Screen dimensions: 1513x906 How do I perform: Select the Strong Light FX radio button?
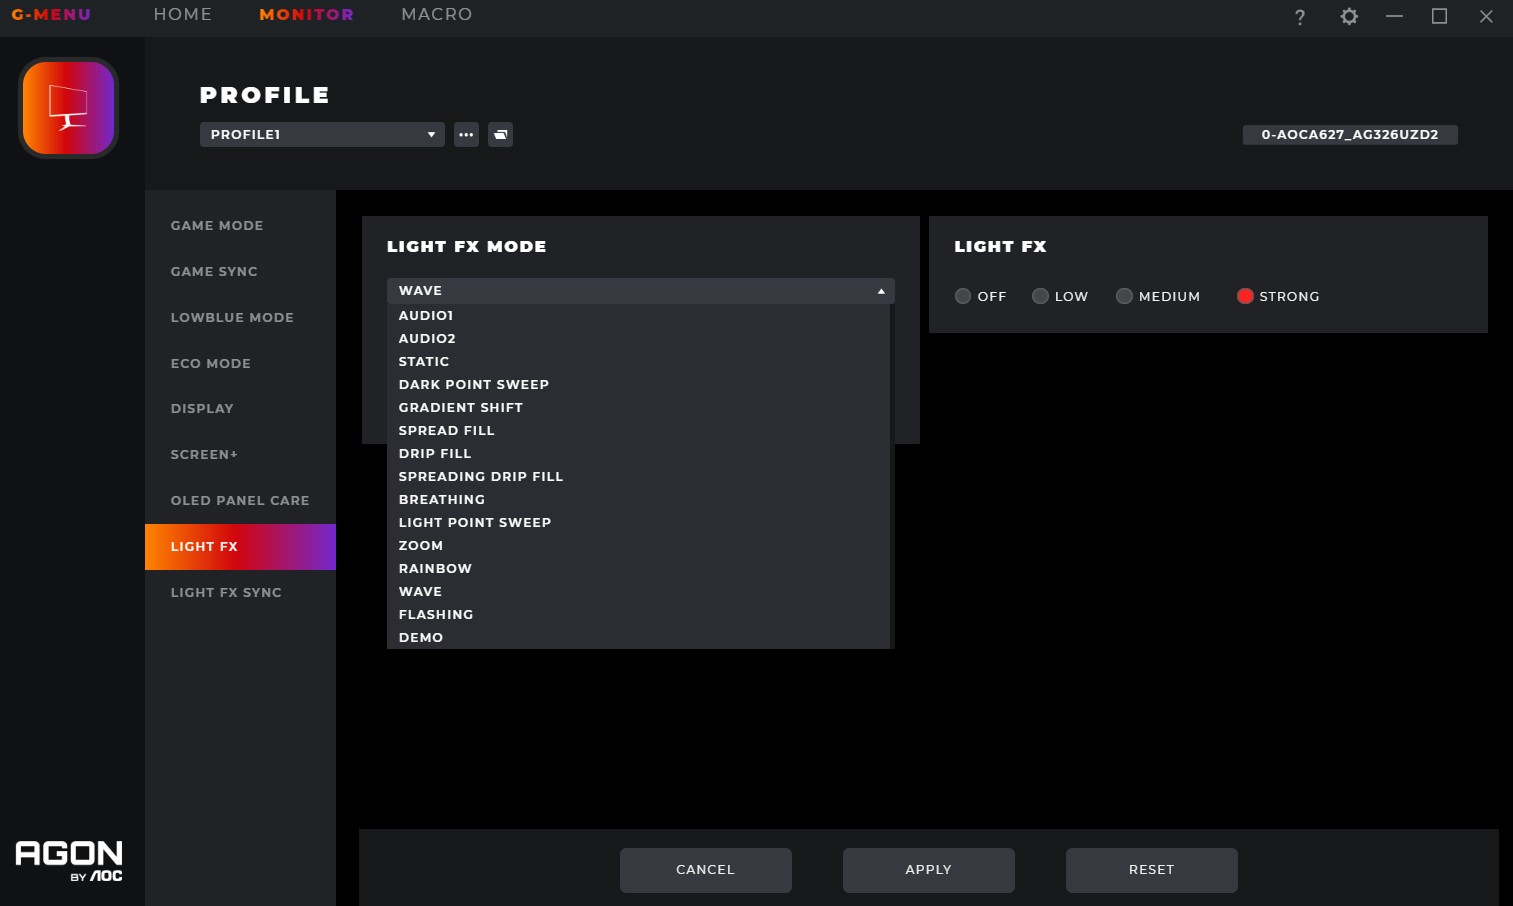(x=1245, y=296)
